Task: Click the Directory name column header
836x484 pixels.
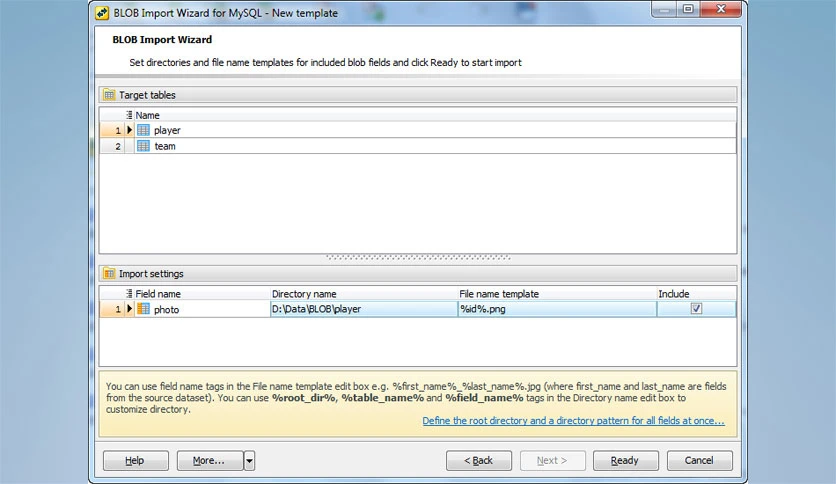Action: [x=364, y=294]
